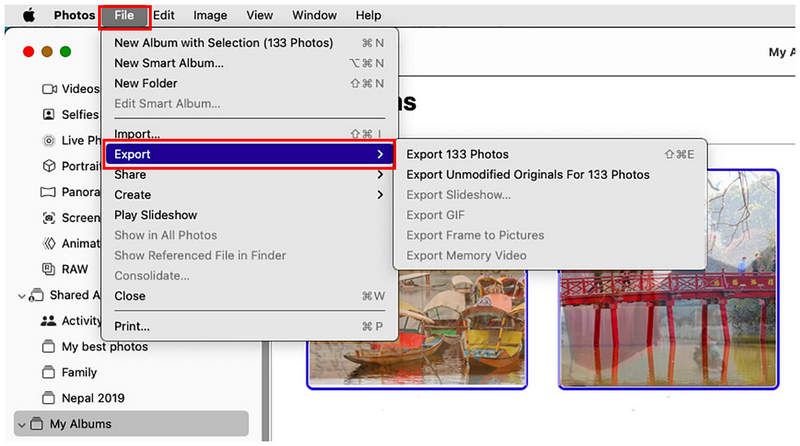Select My best photos album
This screenshot has width=800, height=446.
pyautogui.click(x=105, y=346)
